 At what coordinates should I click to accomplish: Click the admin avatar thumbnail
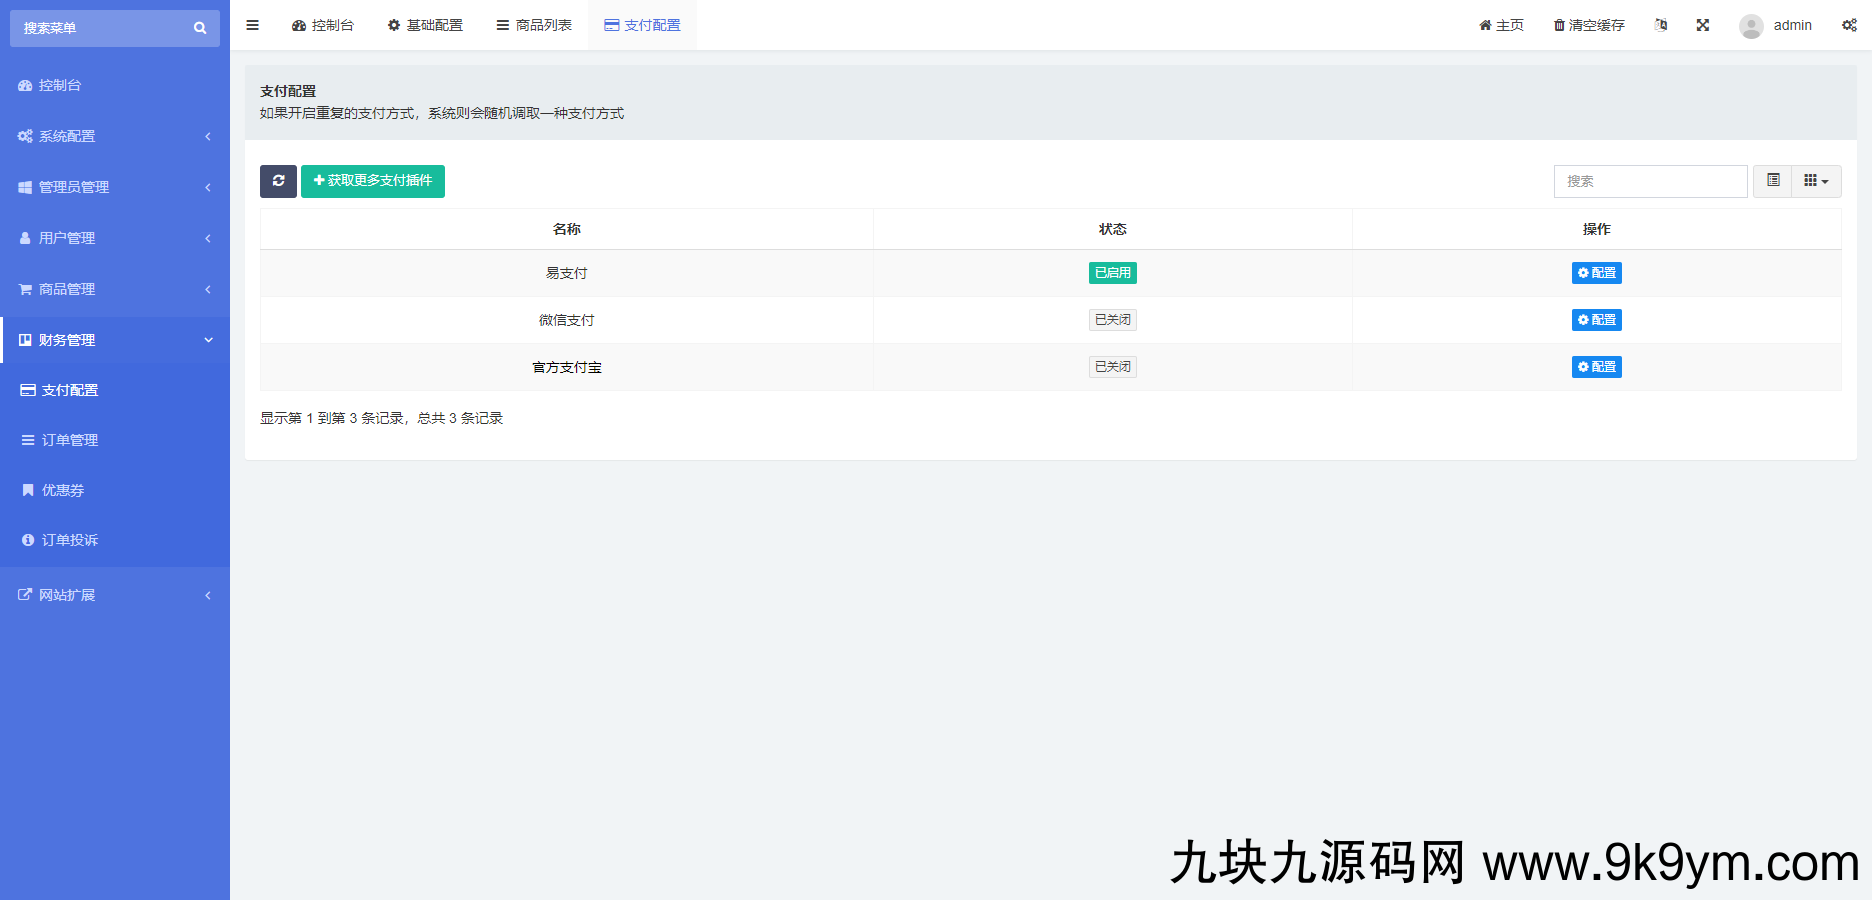click(x=1751, y=25)
